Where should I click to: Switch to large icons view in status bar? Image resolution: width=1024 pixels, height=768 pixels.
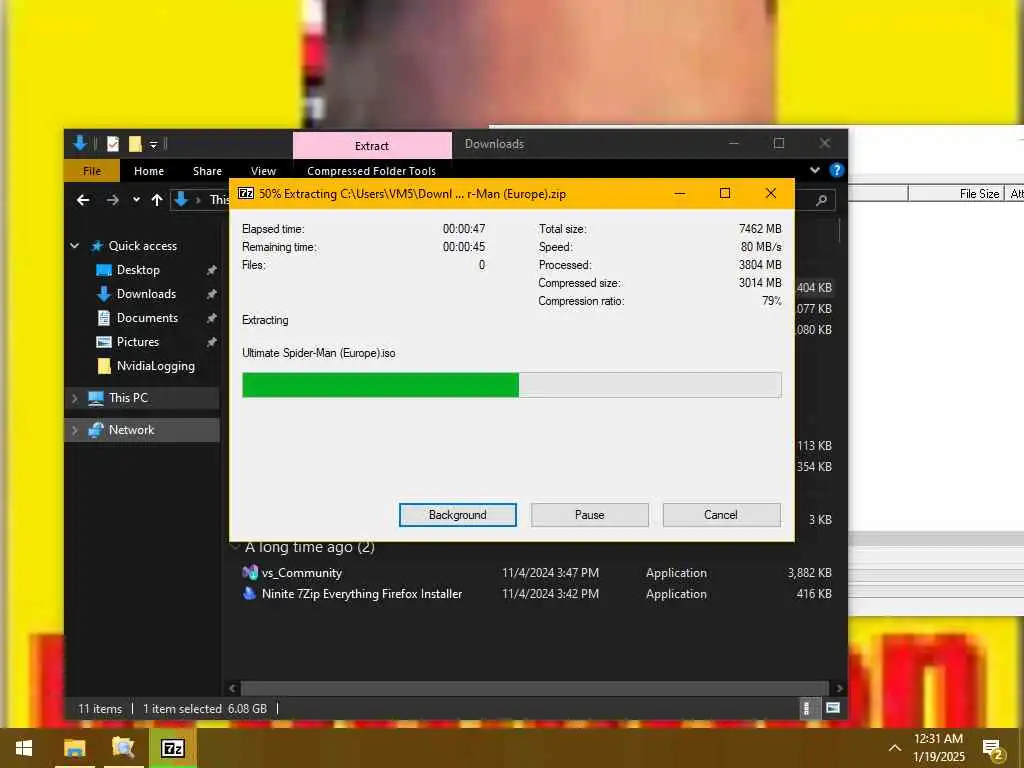pyautogui.click(x=833, y=709)
